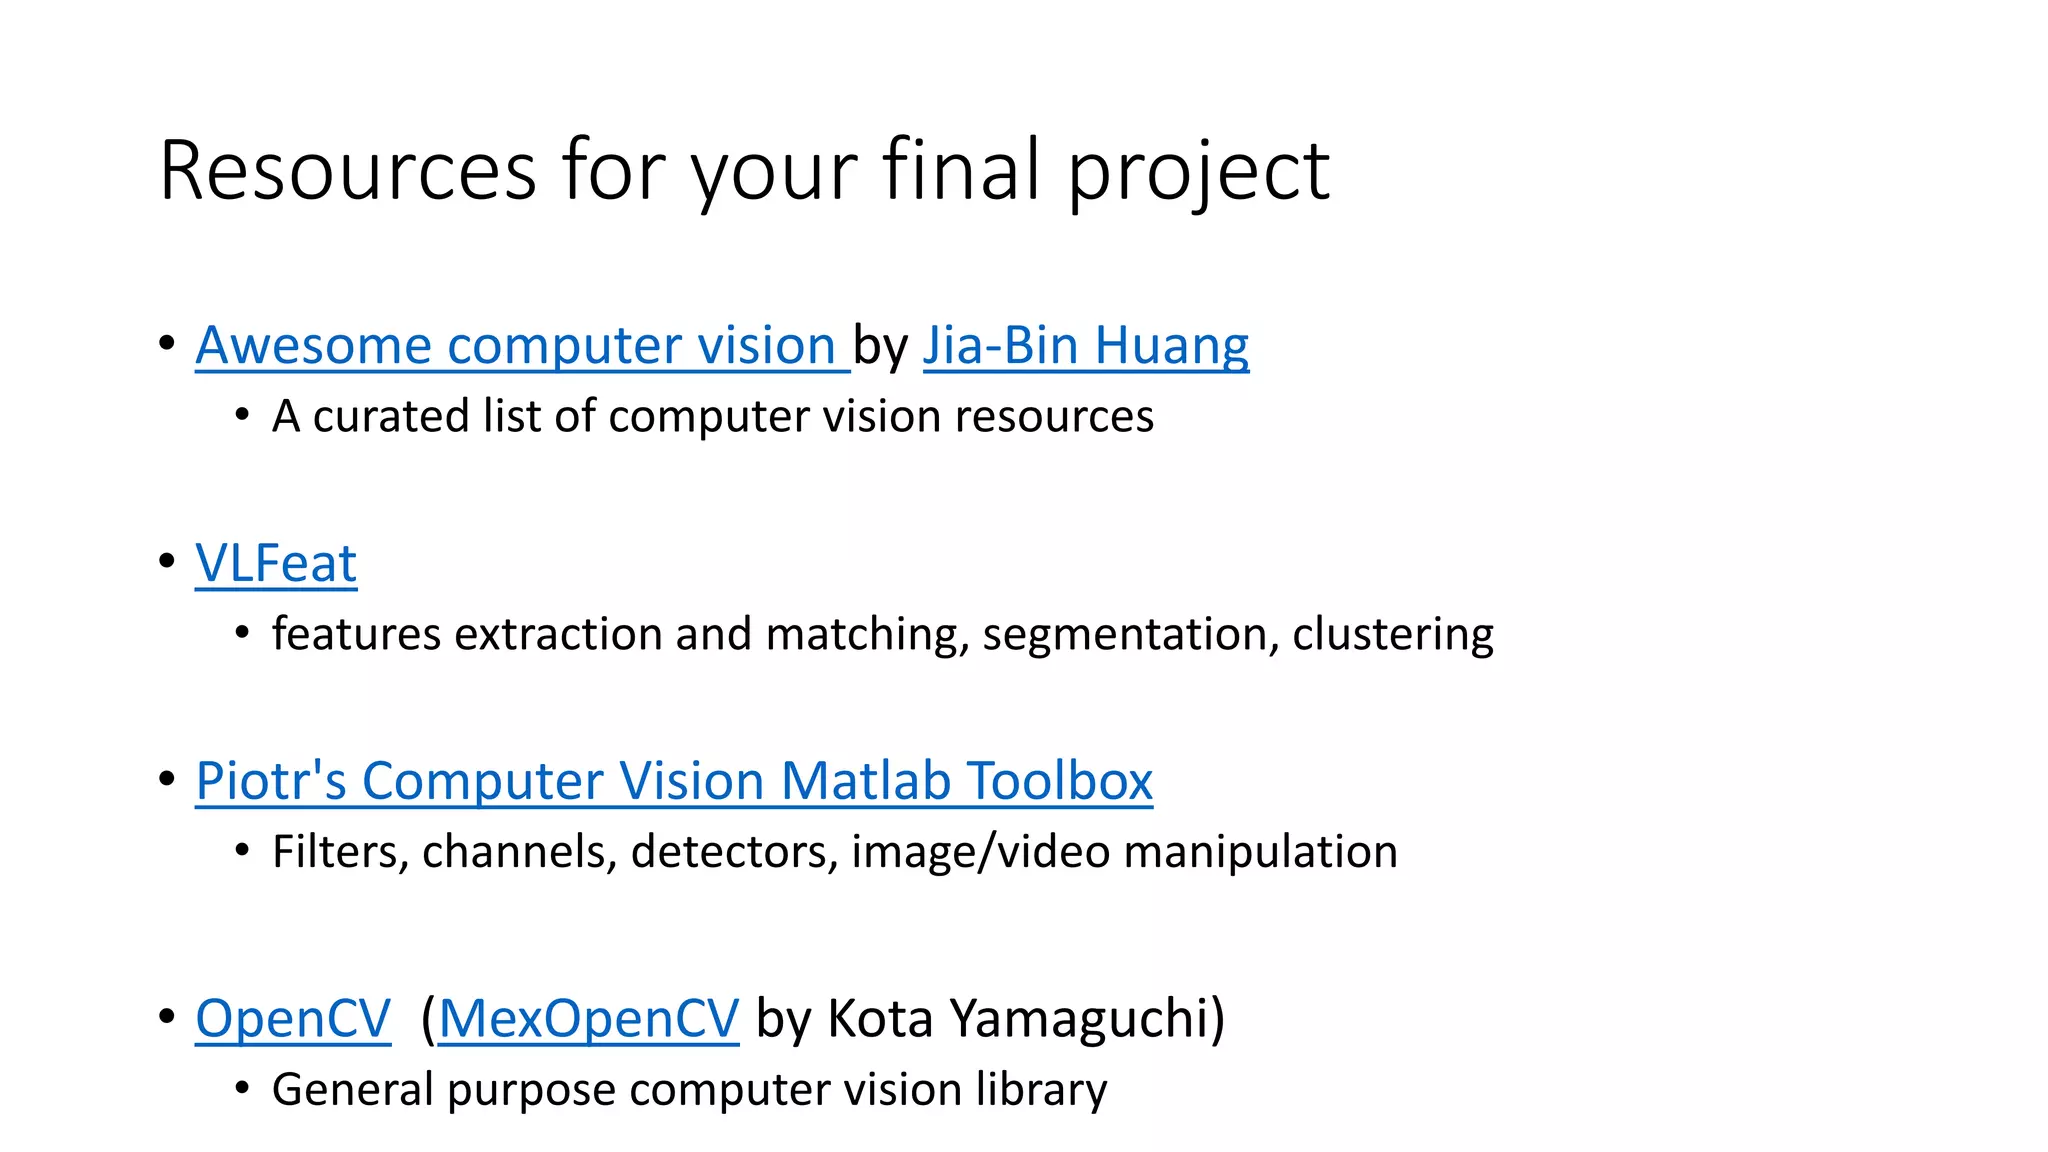
Task: Click the bullet point before VLFeat
Action: 167,561
